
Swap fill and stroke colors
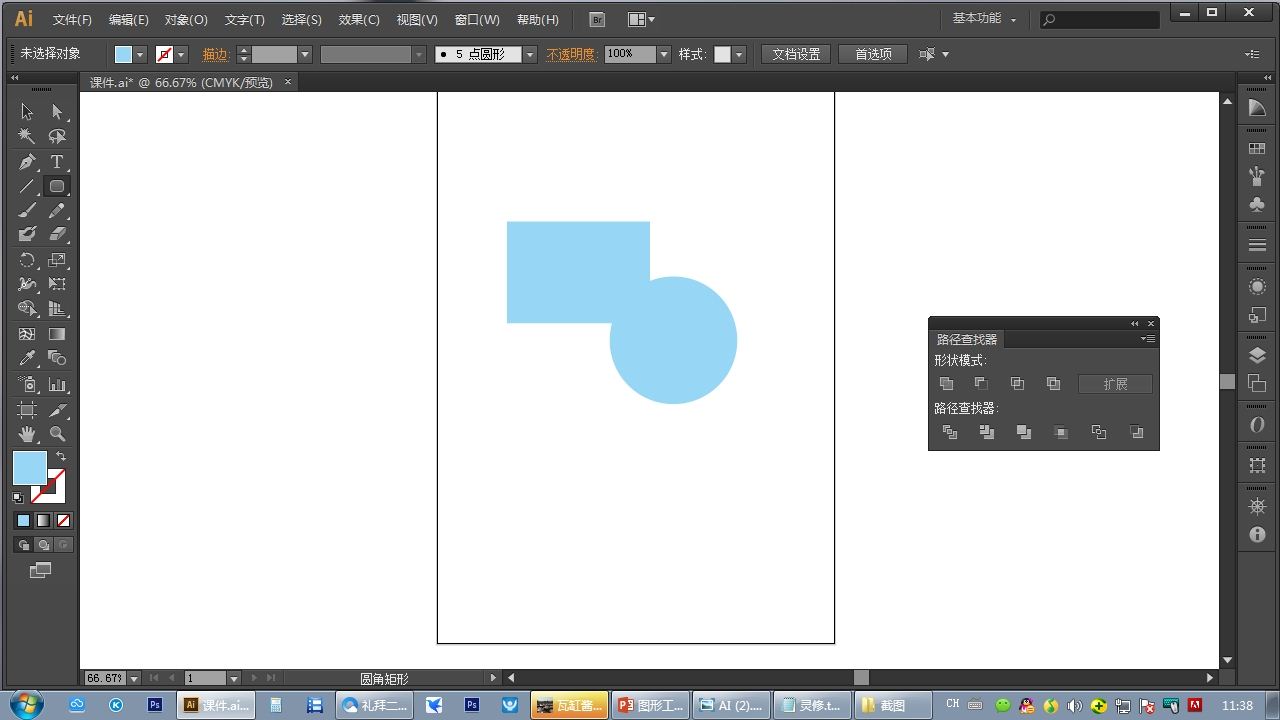tap(61, 456)
